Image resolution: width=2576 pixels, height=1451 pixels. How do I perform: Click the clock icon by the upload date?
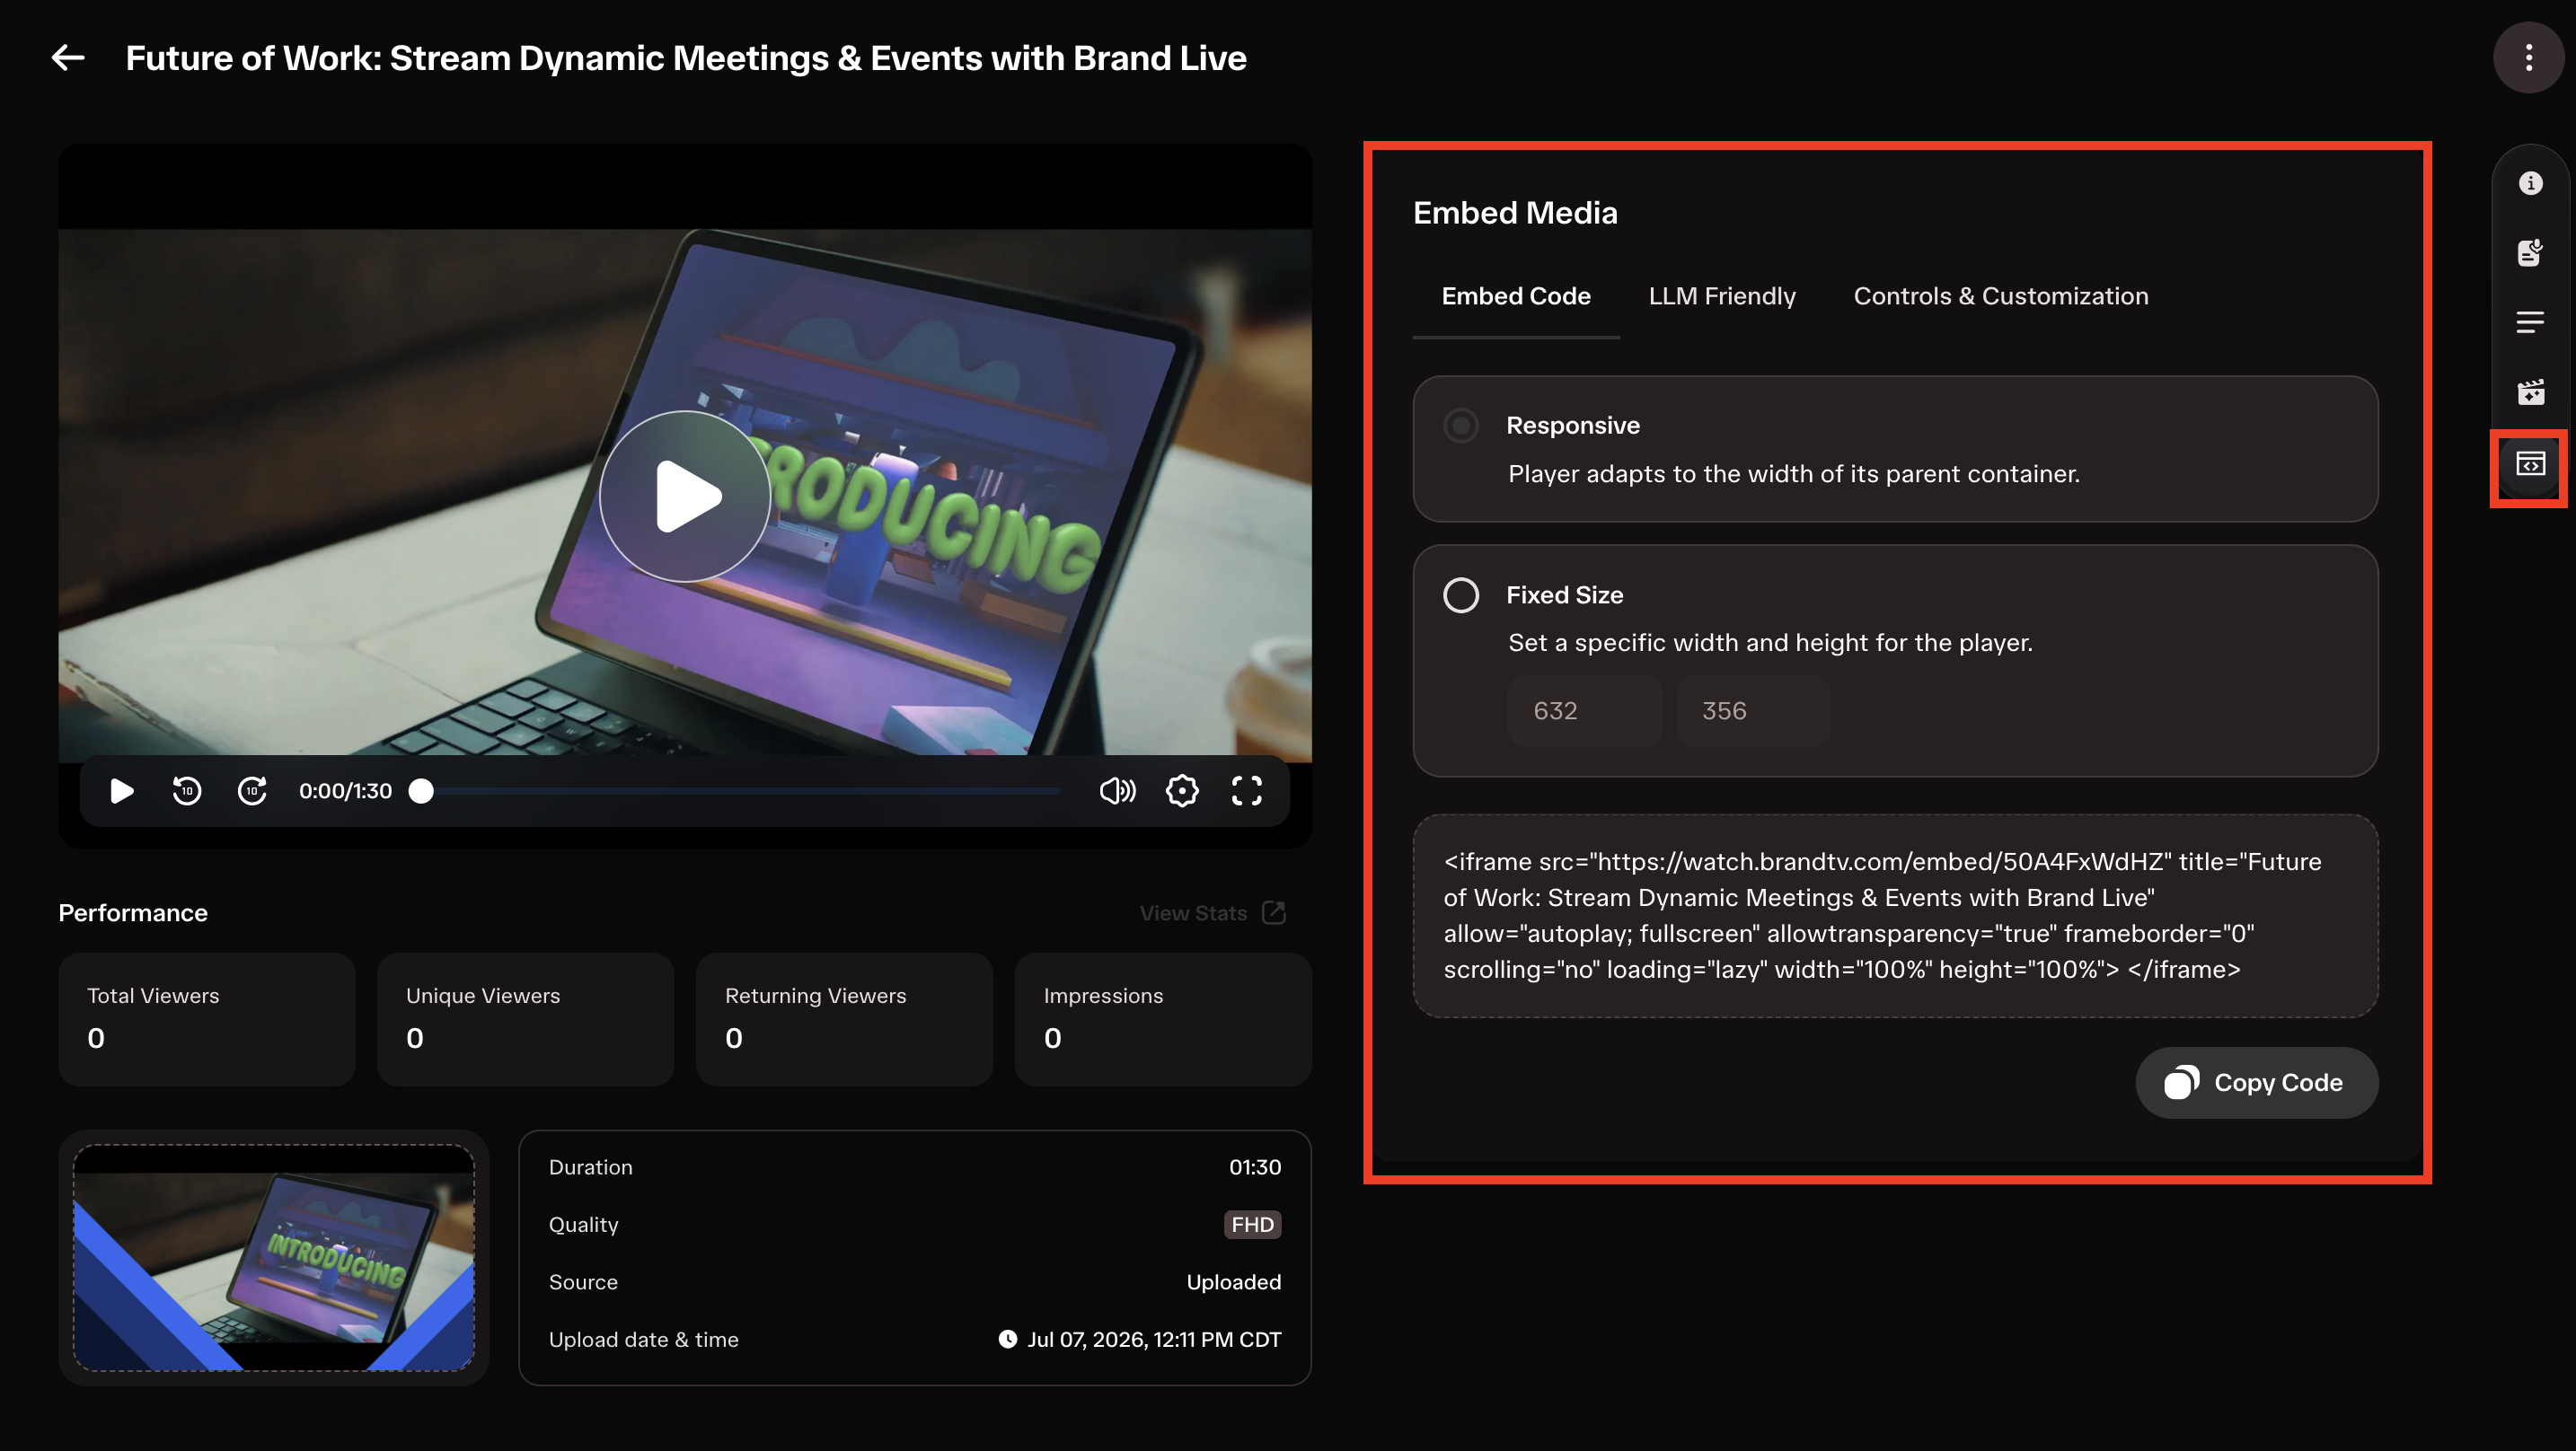coord(1007,1339)
